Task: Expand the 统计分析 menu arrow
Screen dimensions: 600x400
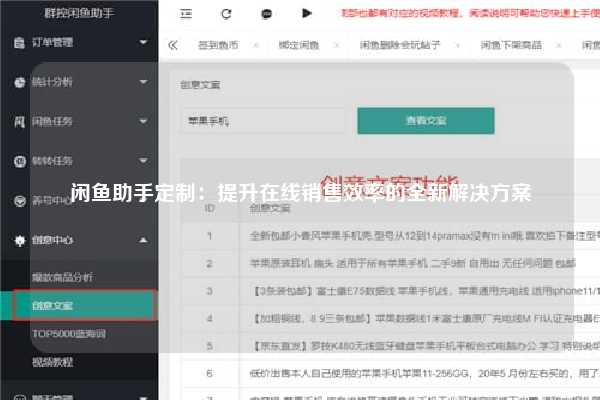Action: (x=143, y=82)
